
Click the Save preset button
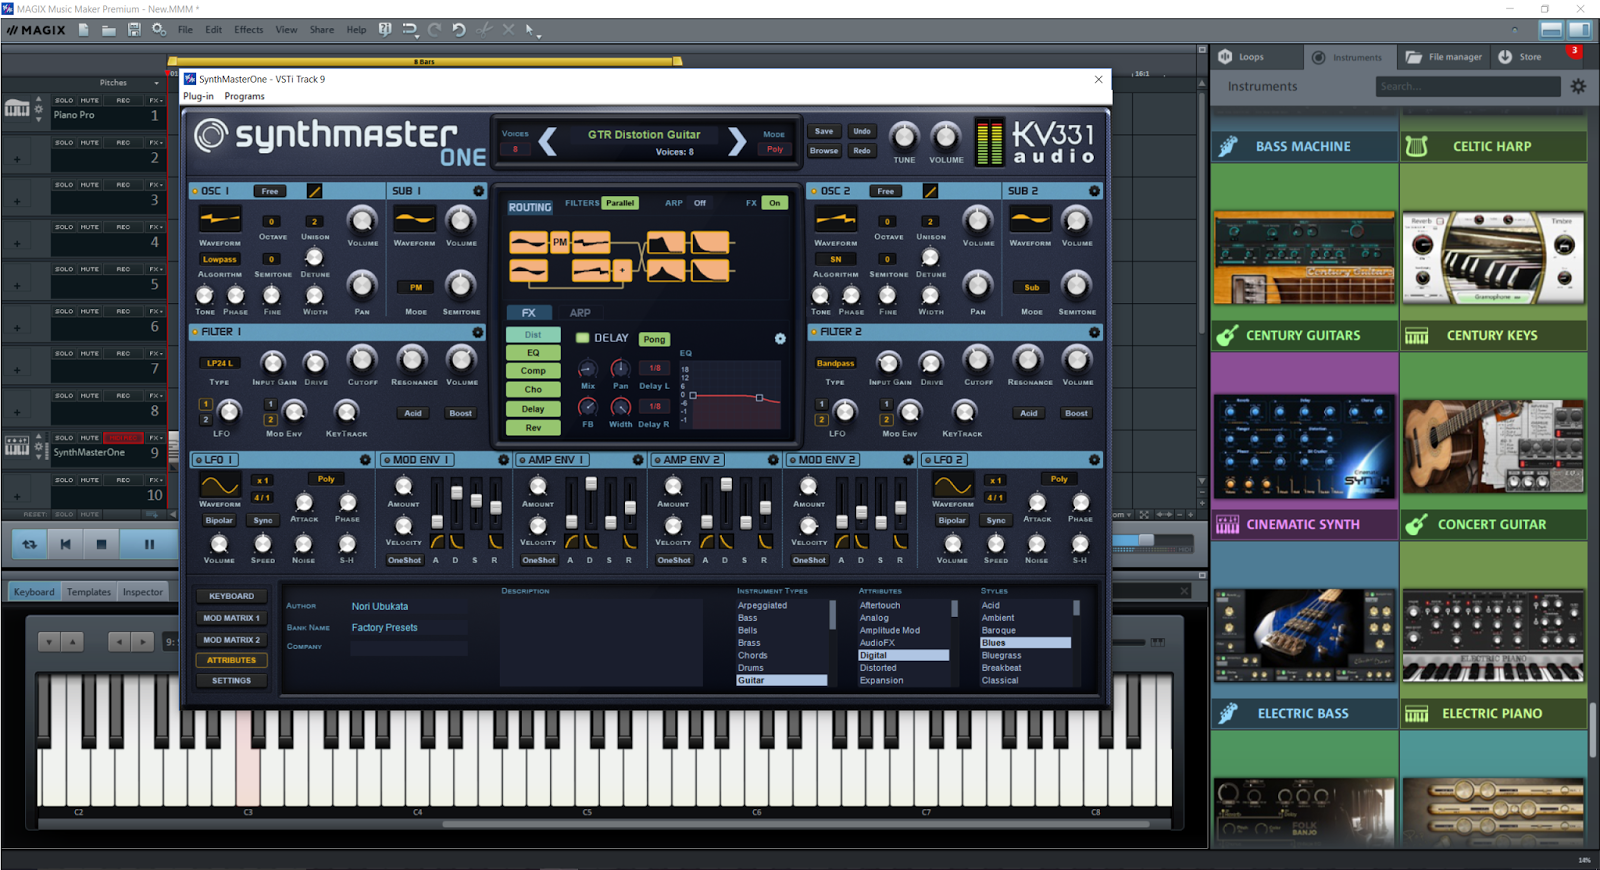pyautogui.click(x=824, y=131)
